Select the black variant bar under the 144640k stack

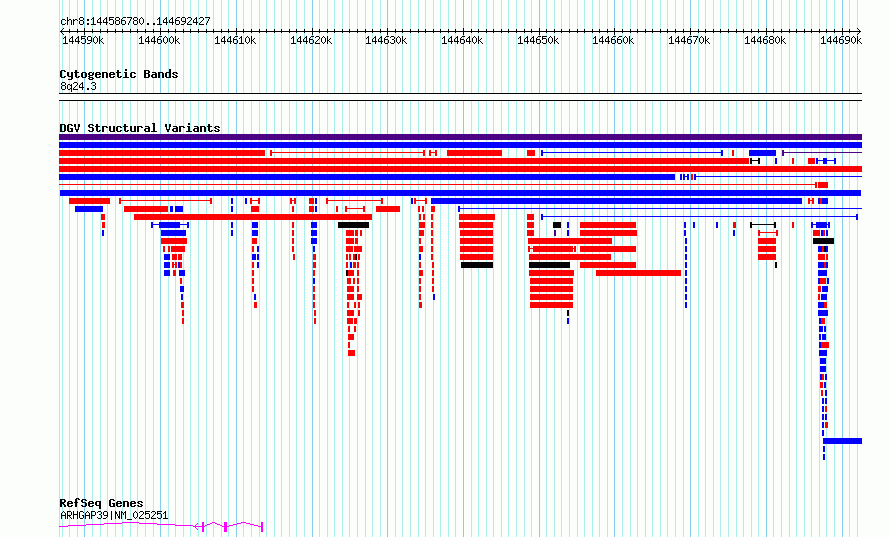[x=477, y=265]
